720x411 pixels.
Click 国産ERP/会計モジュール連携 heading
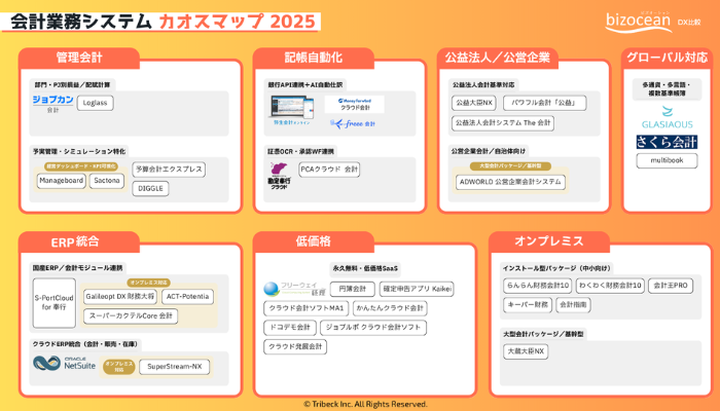coord(78,268)
